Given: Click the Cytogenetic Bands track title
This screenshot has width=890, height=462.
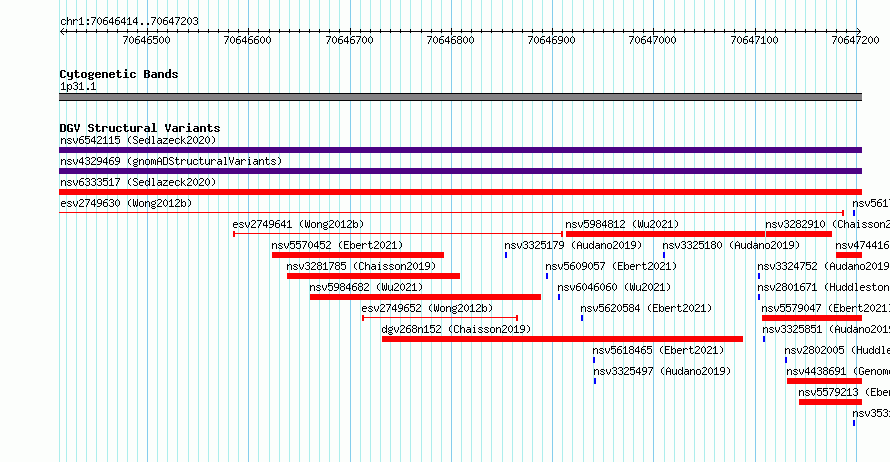Looking at the screenshot, I should pyautogui.click(x=119, y=74).
